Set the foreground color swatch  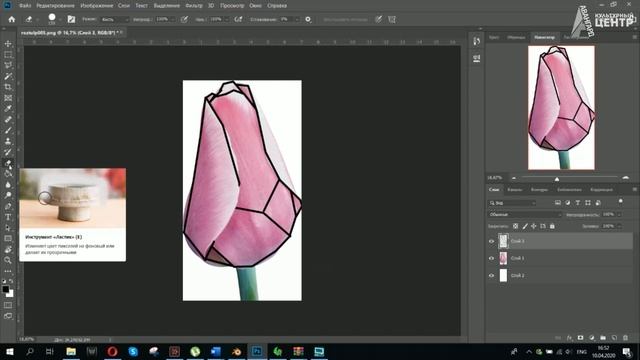click(x=6, y=289)
